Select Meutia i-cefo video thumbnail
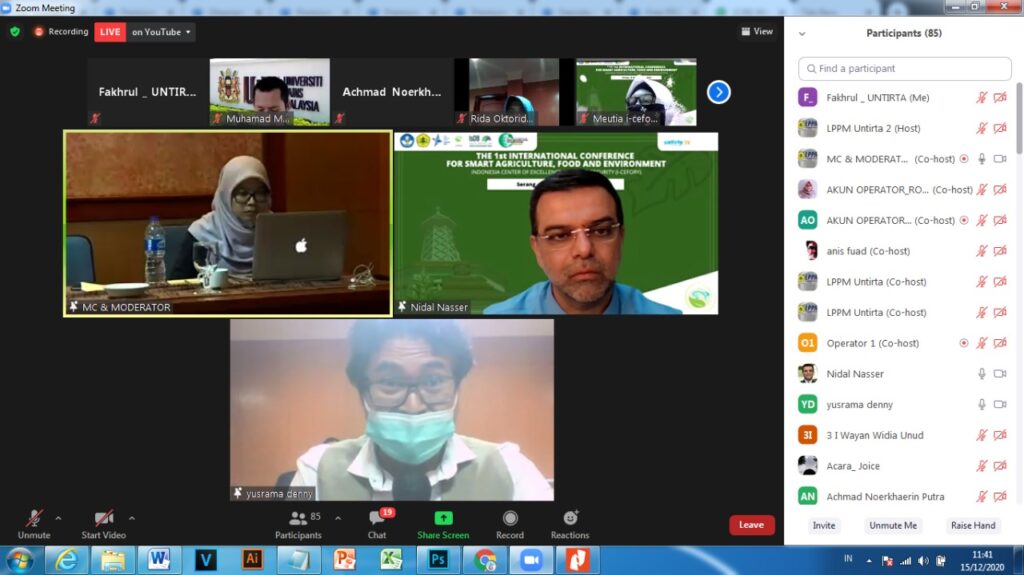 pos(636,91)
